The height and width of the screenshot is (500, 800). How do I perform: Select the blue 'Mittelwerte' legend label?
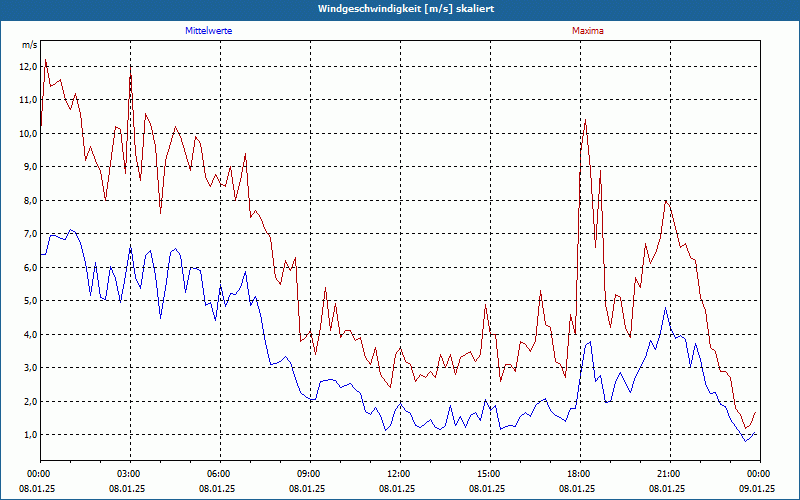click(209, 31)
